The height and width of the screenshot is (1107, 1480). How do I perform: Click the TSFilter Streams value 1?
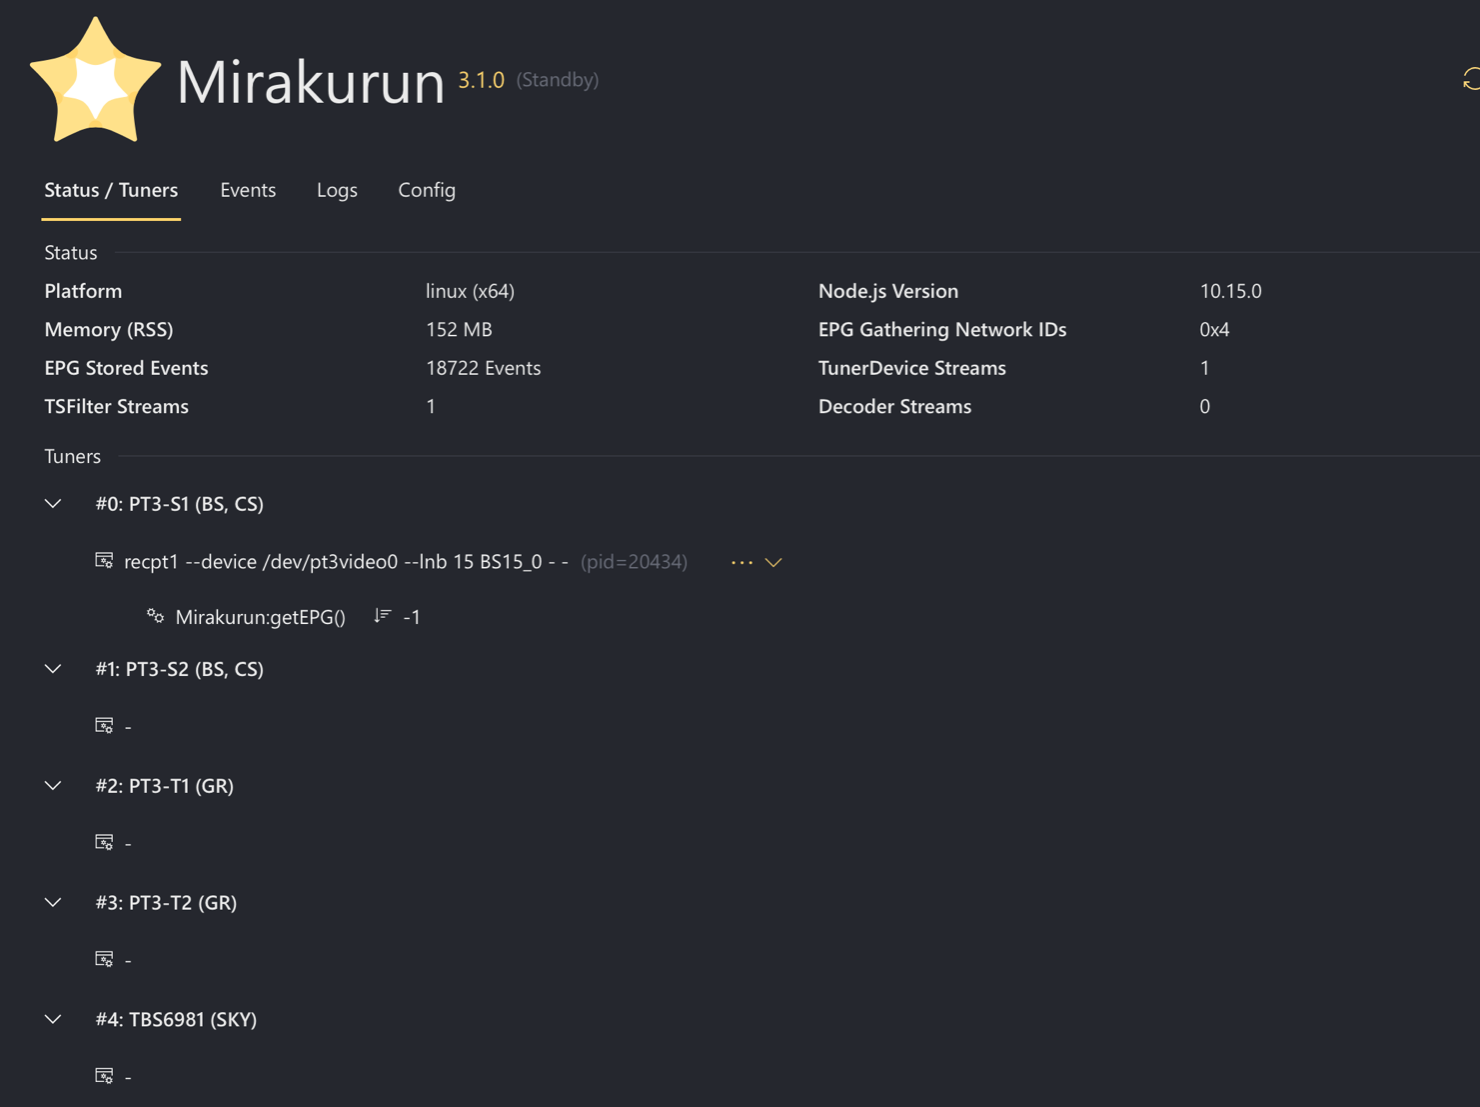[x=431, y=406]
